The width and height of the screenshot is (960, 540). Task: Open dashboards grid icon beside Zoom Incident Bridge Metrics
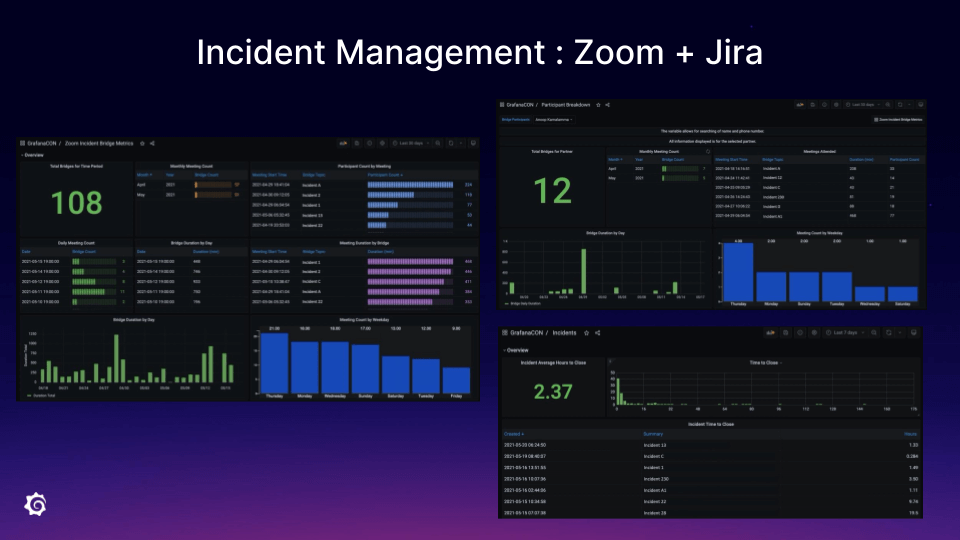(23, 143)
